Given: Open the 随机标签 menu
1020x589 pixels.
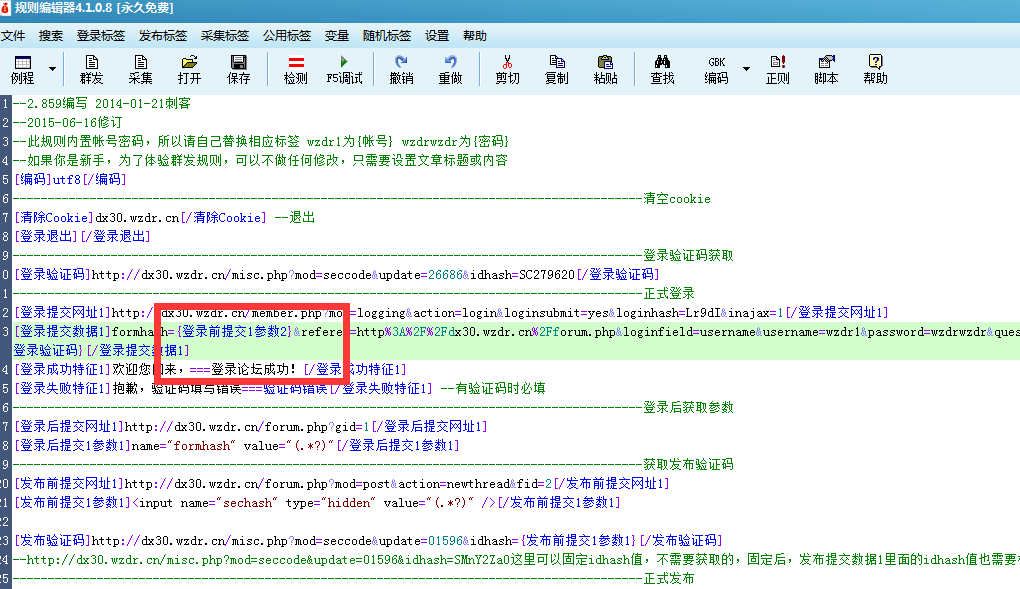Looking at the screenshot, I should [x=387, y=35].
